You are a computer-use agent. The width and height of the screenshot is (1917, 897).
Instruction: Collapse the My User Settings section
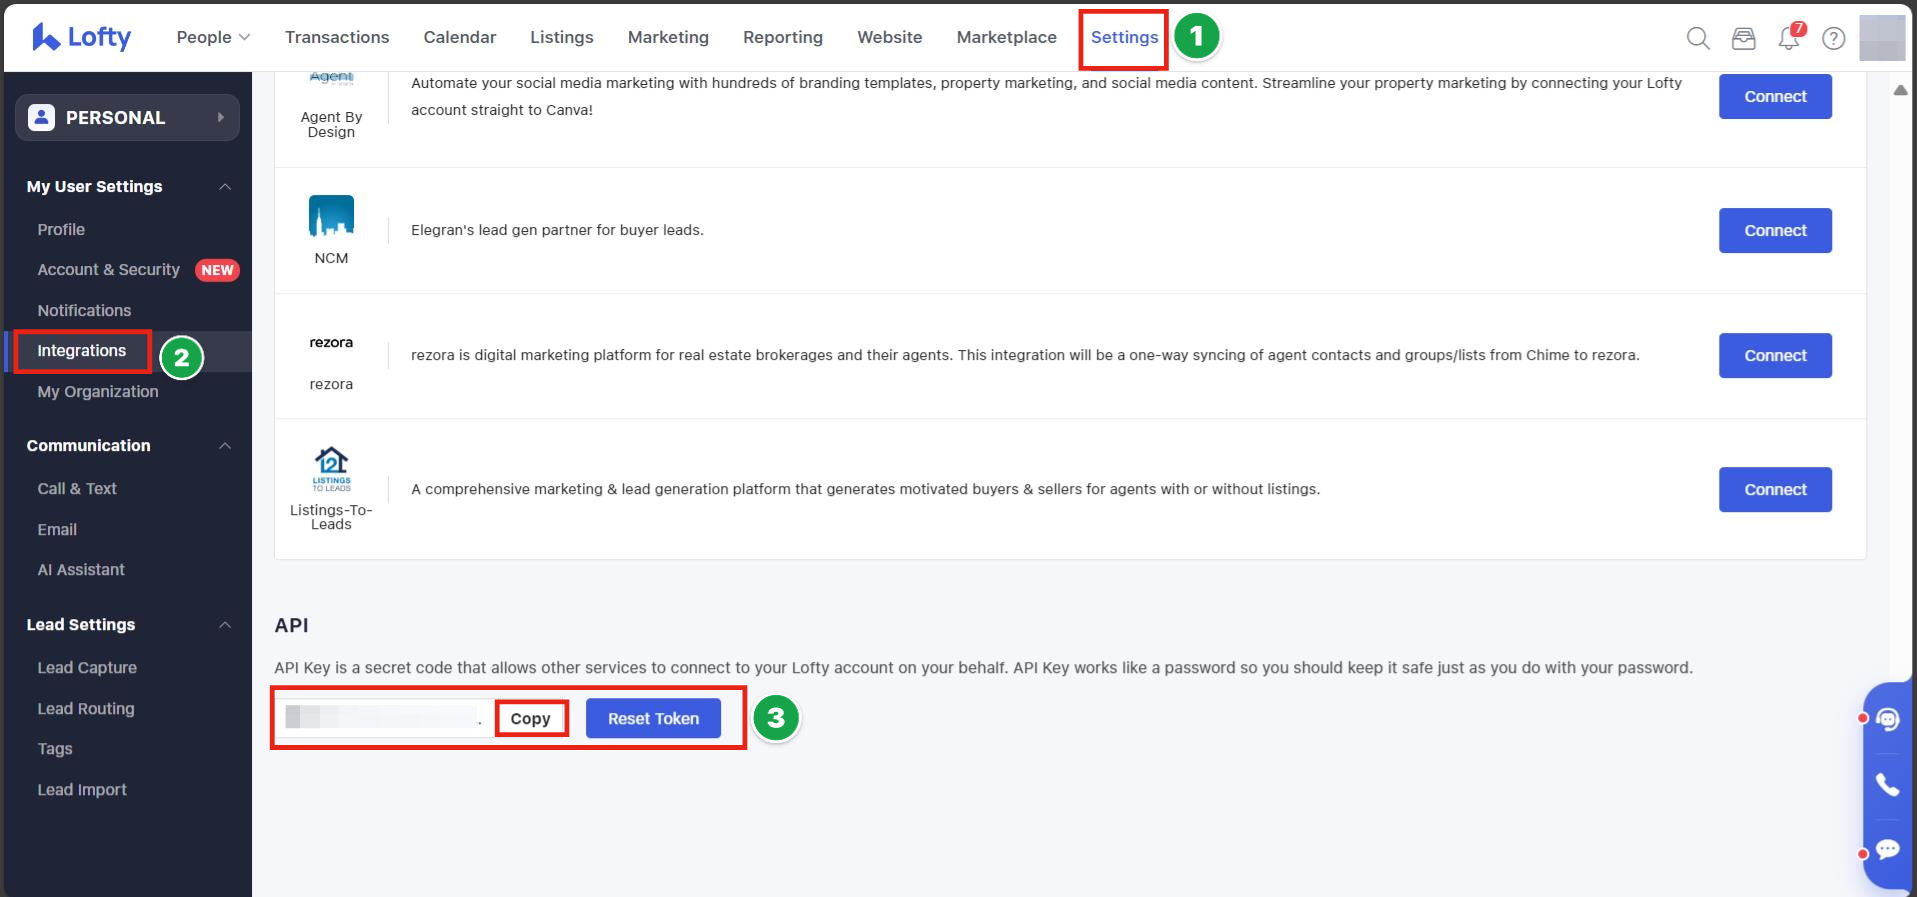click(x=225, y=187)
